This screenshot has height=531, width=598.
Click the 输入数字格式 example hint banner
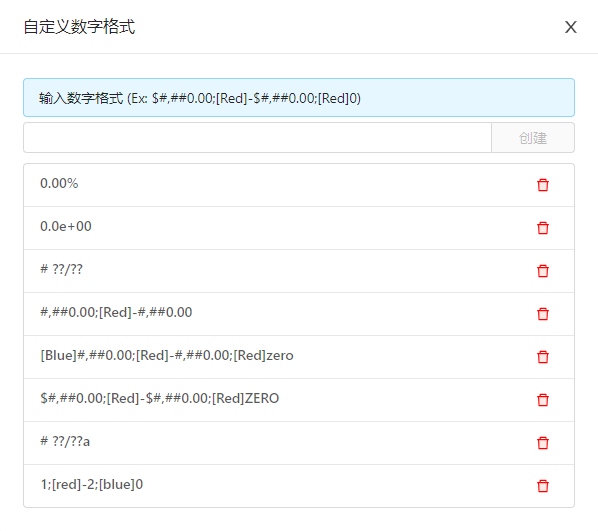coord(299,98)
